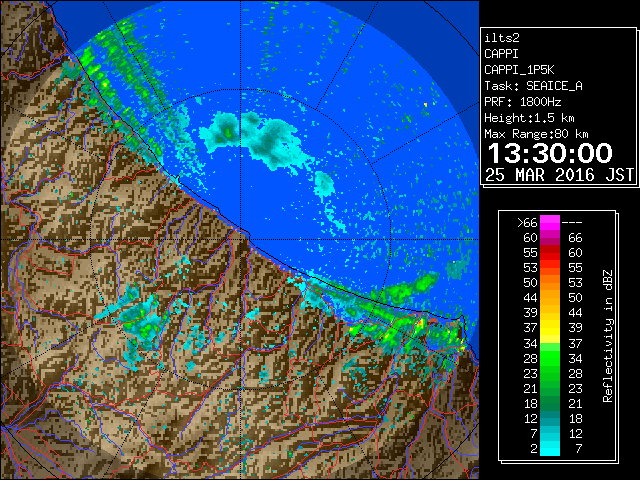Click the 'CAPPI_1P5K' product name
The width and height of the screenshot is (640, 480).
519,70
